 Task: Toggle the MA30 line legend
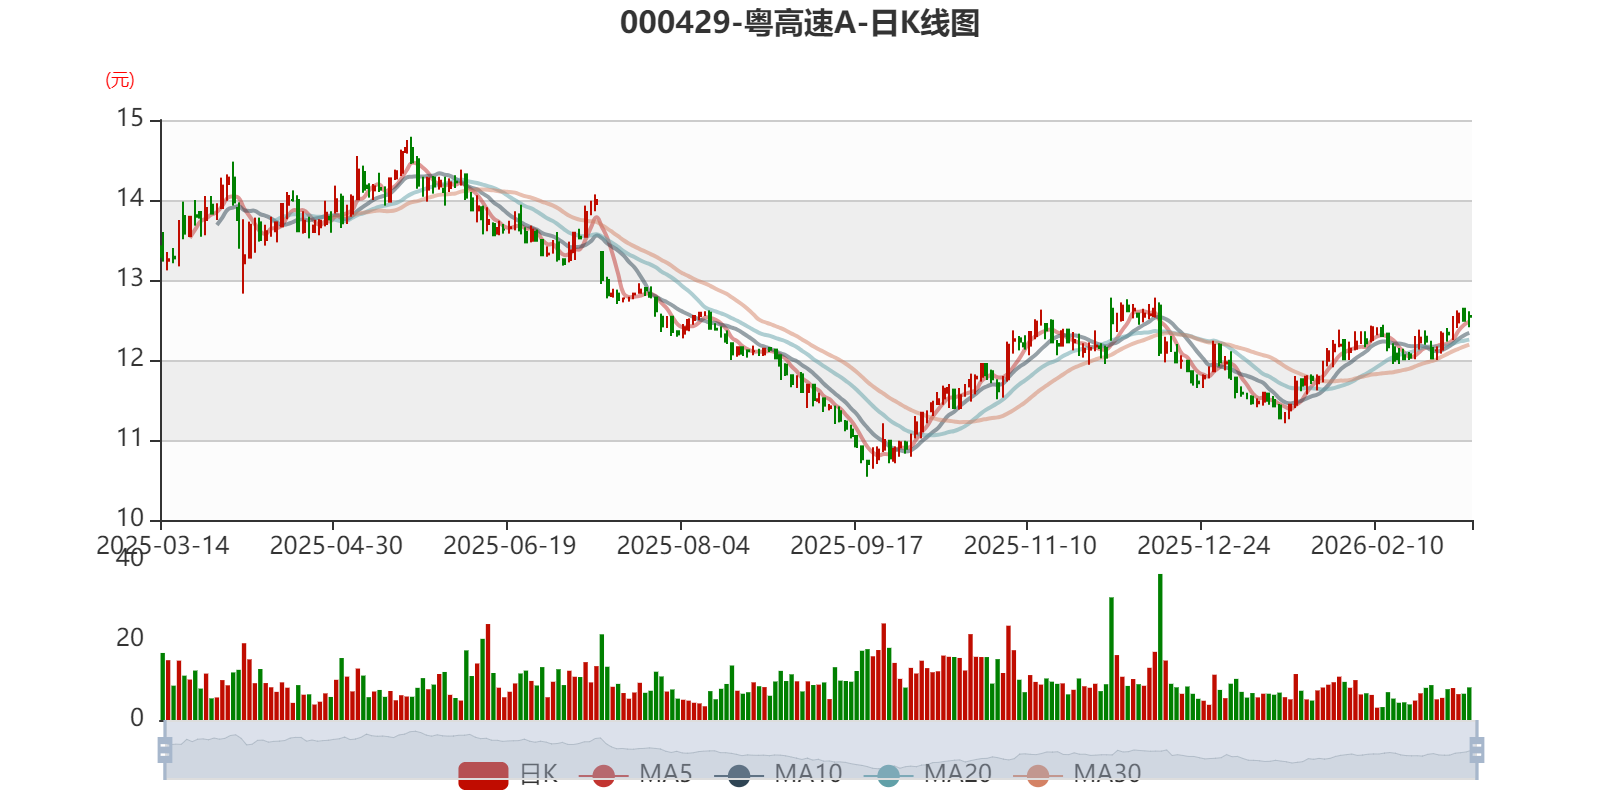click(1077, 774)
